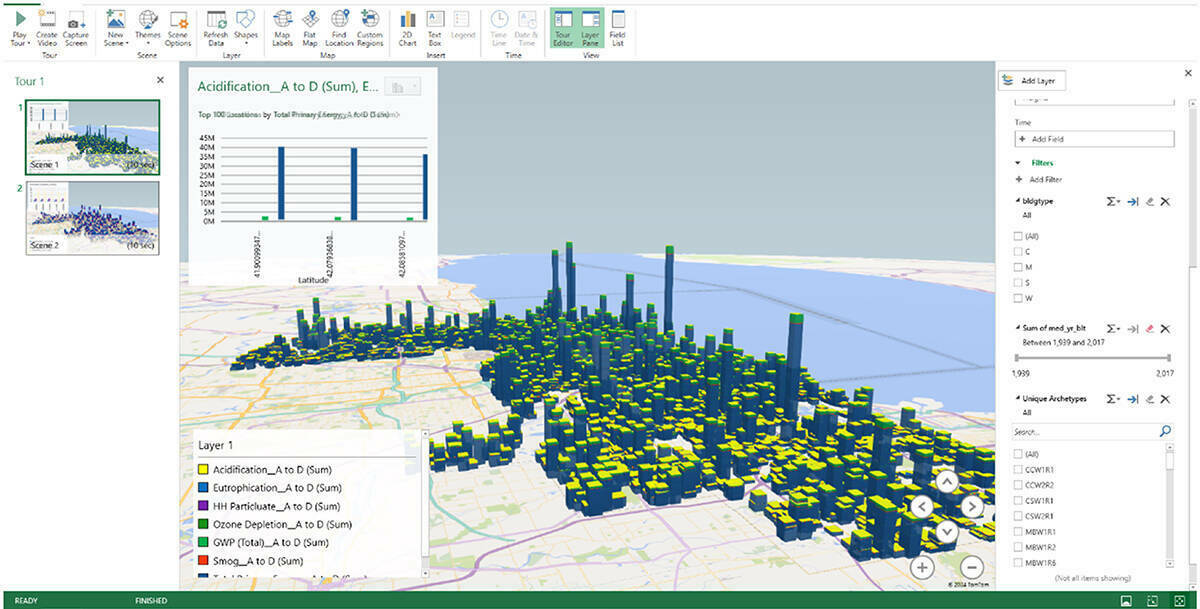Click the Create Video icon
The width and height of the screenshot is (1200, 609).
pos(47,20)
